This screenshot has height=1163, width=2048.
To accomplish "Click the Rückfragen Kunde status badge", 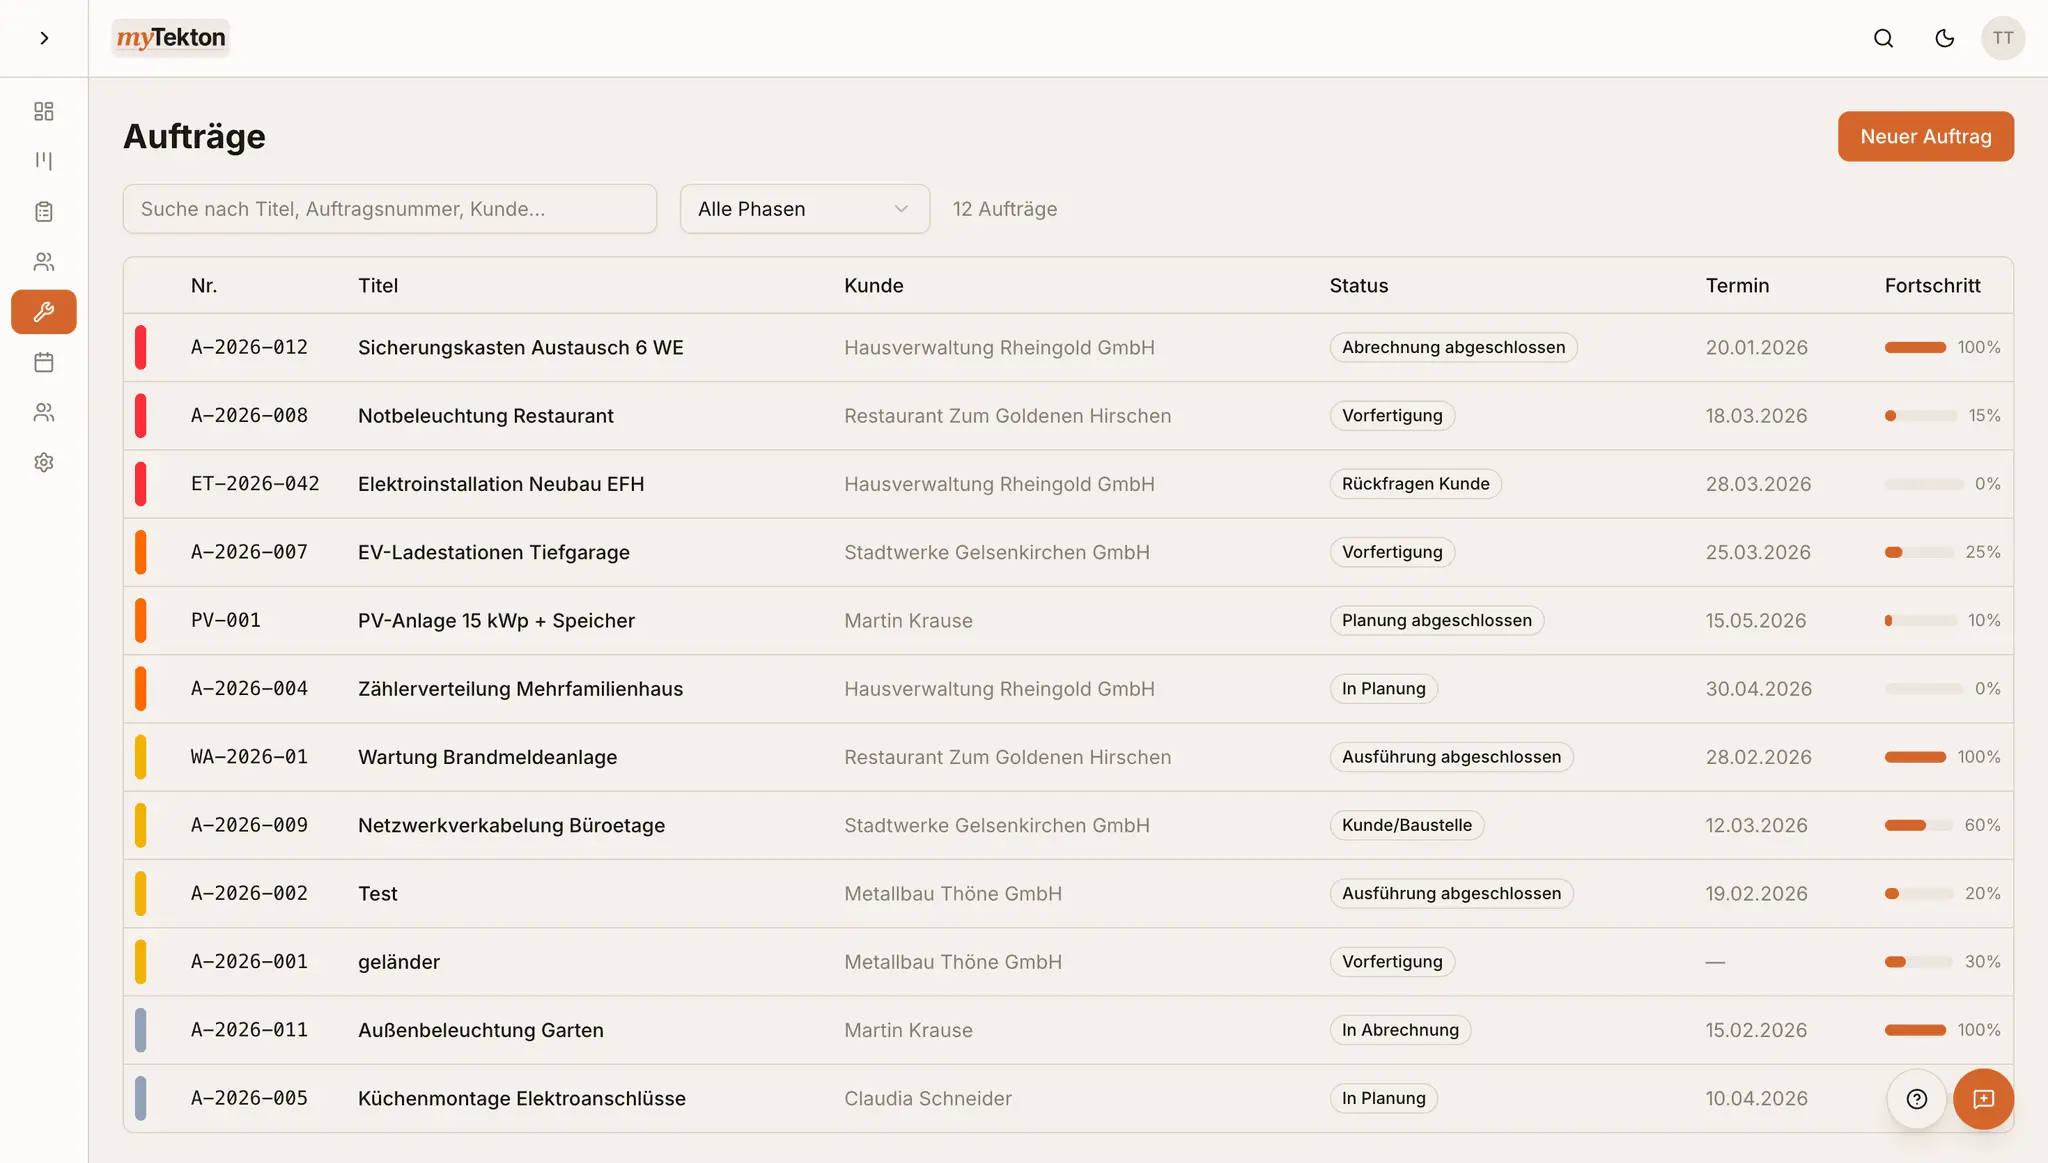I will pos(1415,484).
